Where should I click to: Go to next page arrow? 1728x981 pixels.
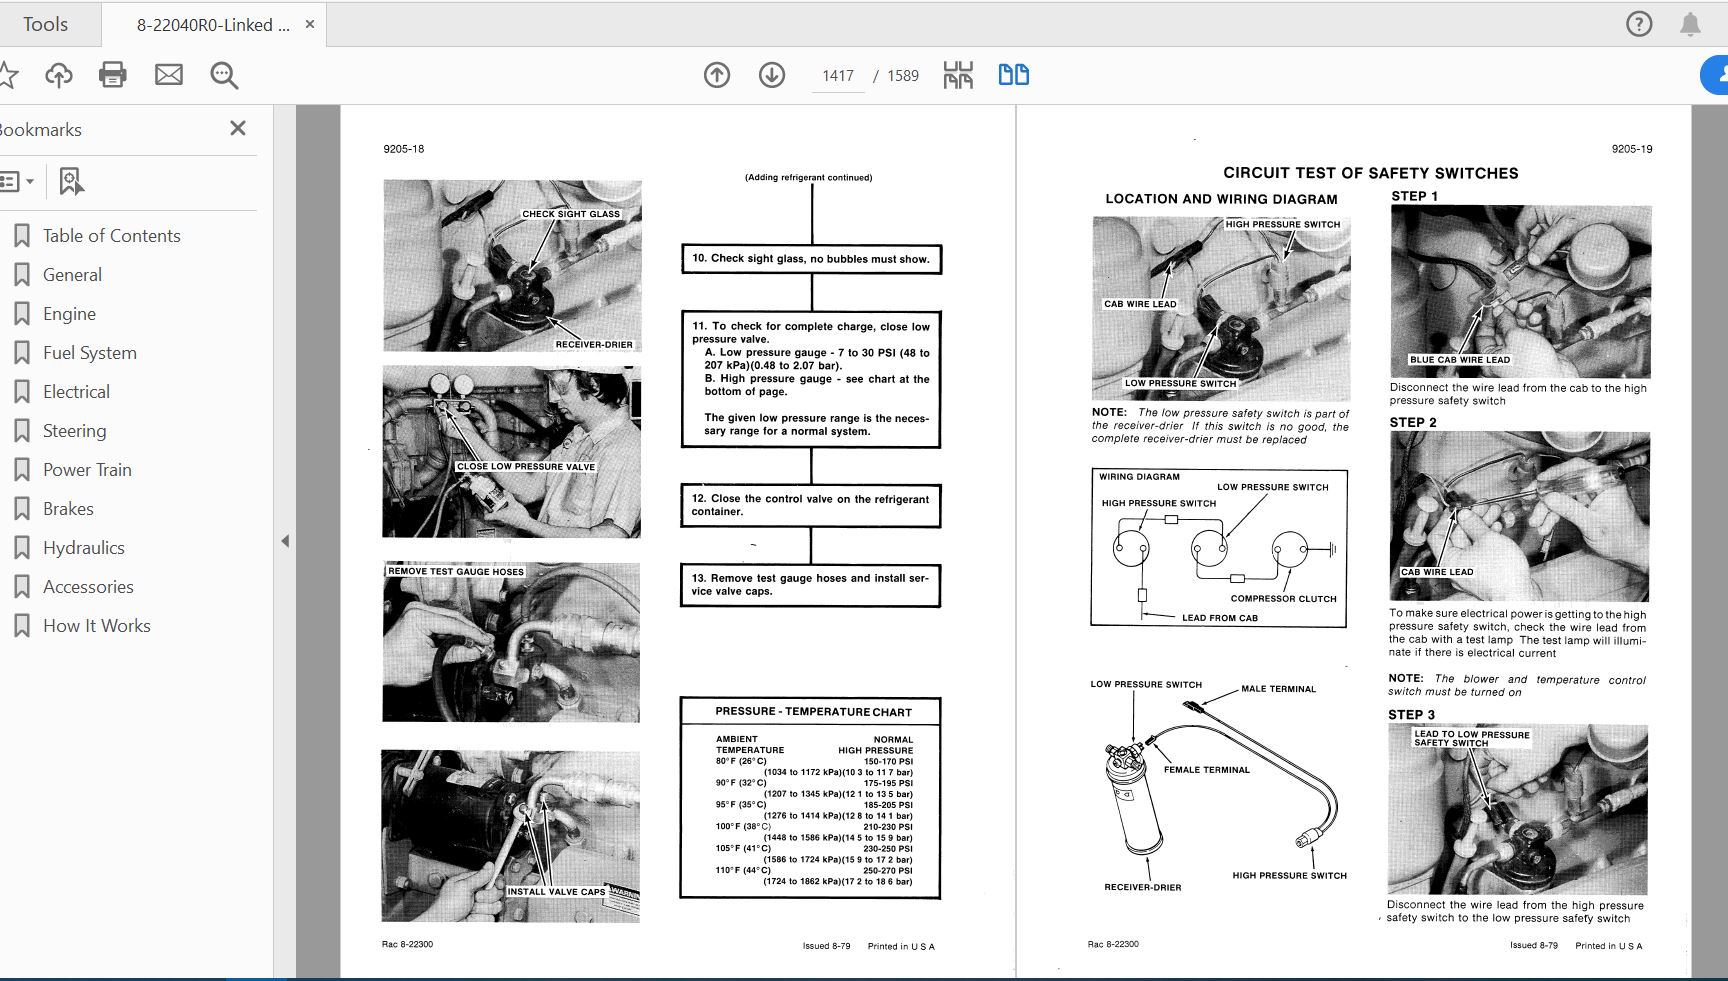[x=772, y=75]
